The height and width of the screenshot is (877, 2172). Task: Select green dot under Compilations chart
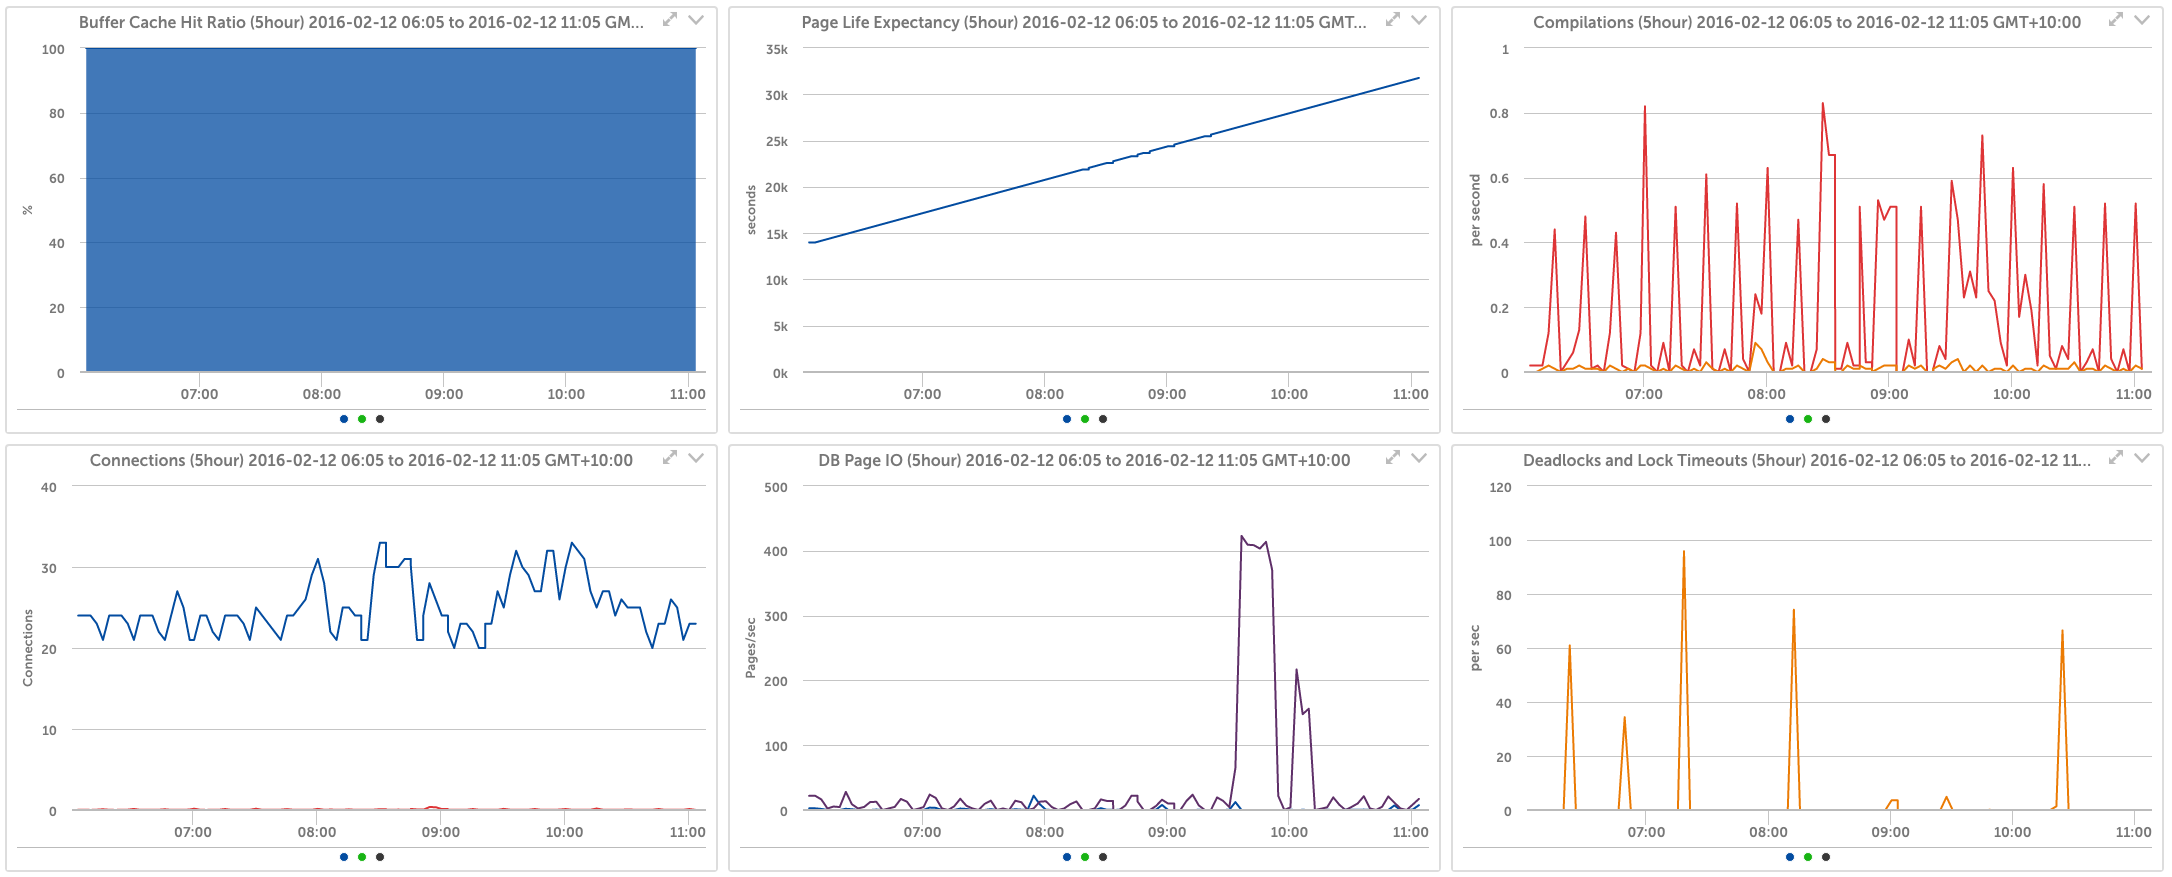point(1808,419)
